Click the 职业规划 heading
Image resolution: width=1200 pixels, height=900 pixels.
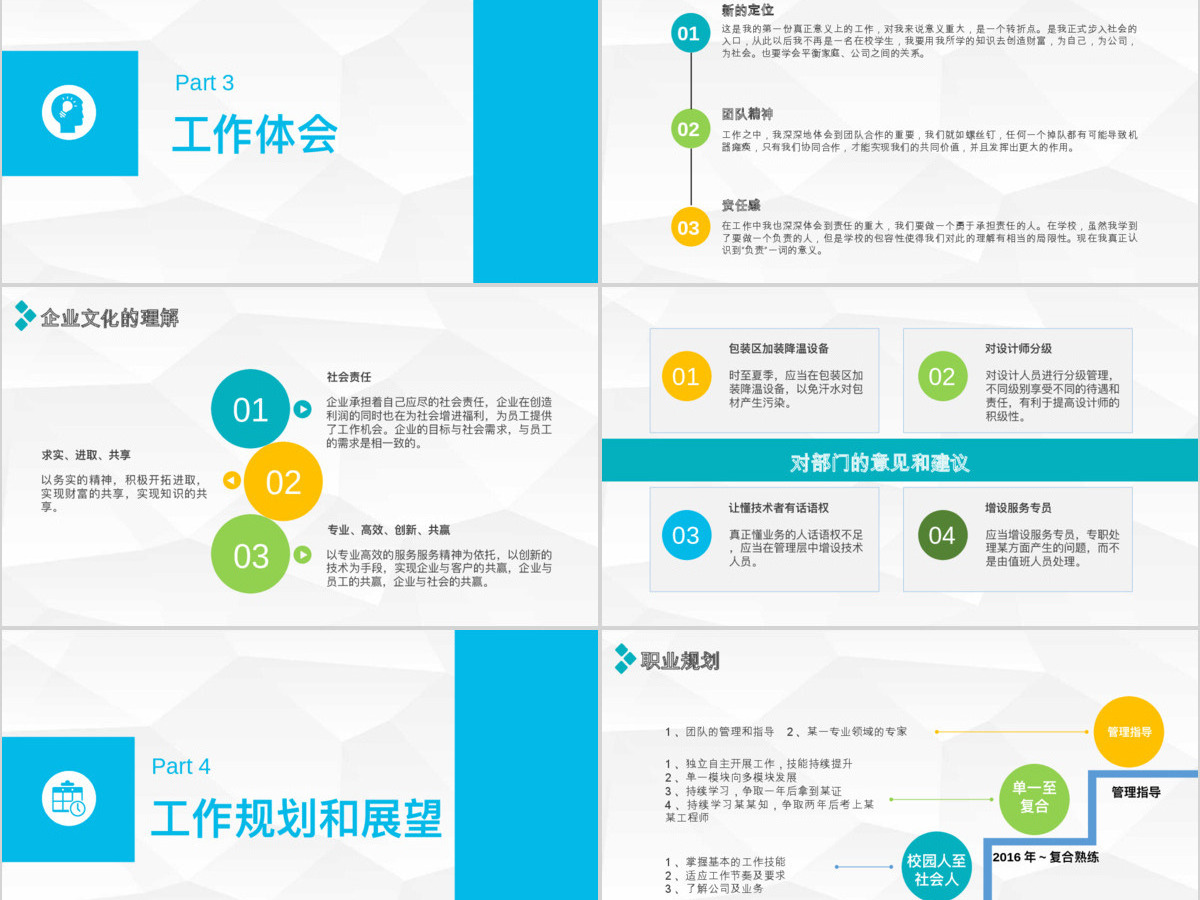coord(680,661)
